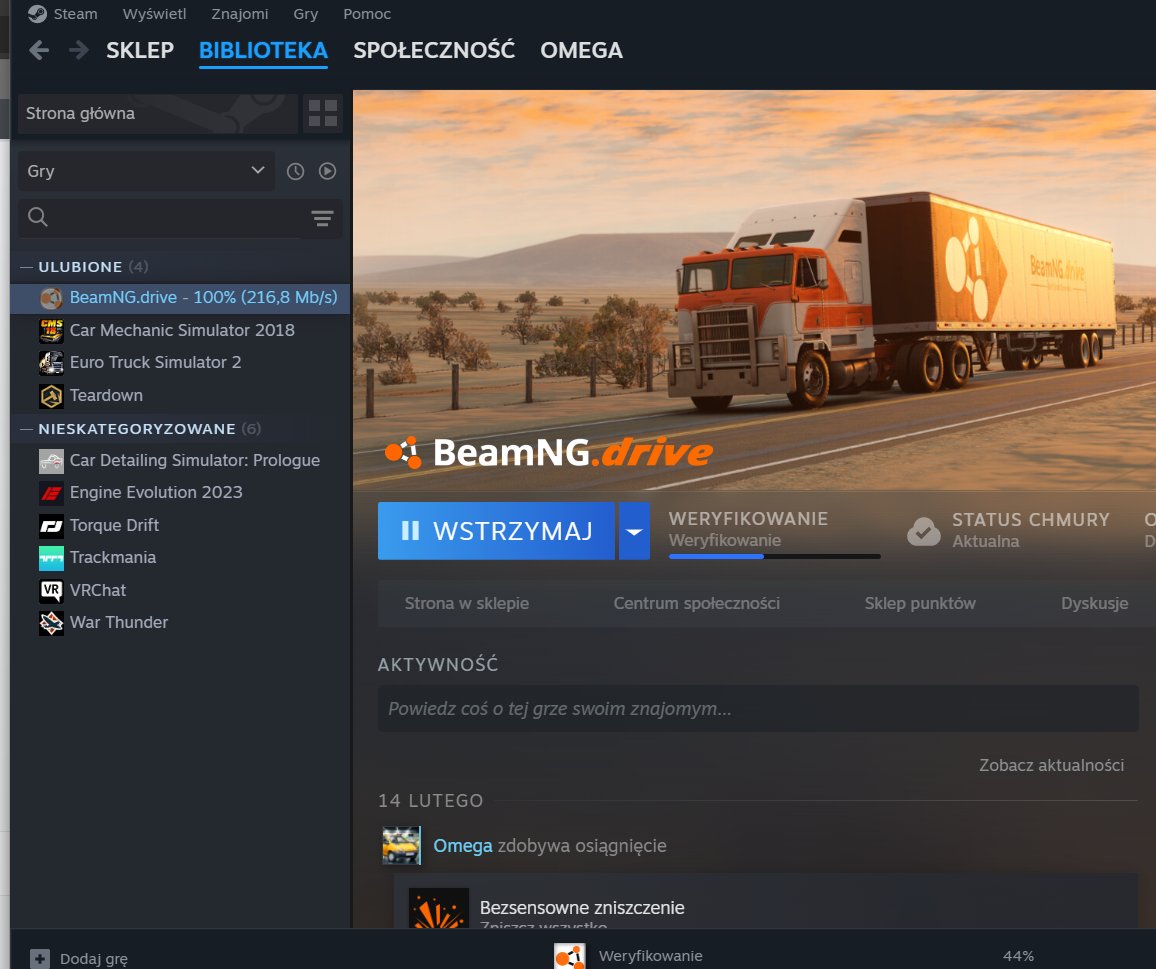This screenshot has width=1156, height=969.
Task: Switch to the SKLEP tab
Action: pos(140,50)
